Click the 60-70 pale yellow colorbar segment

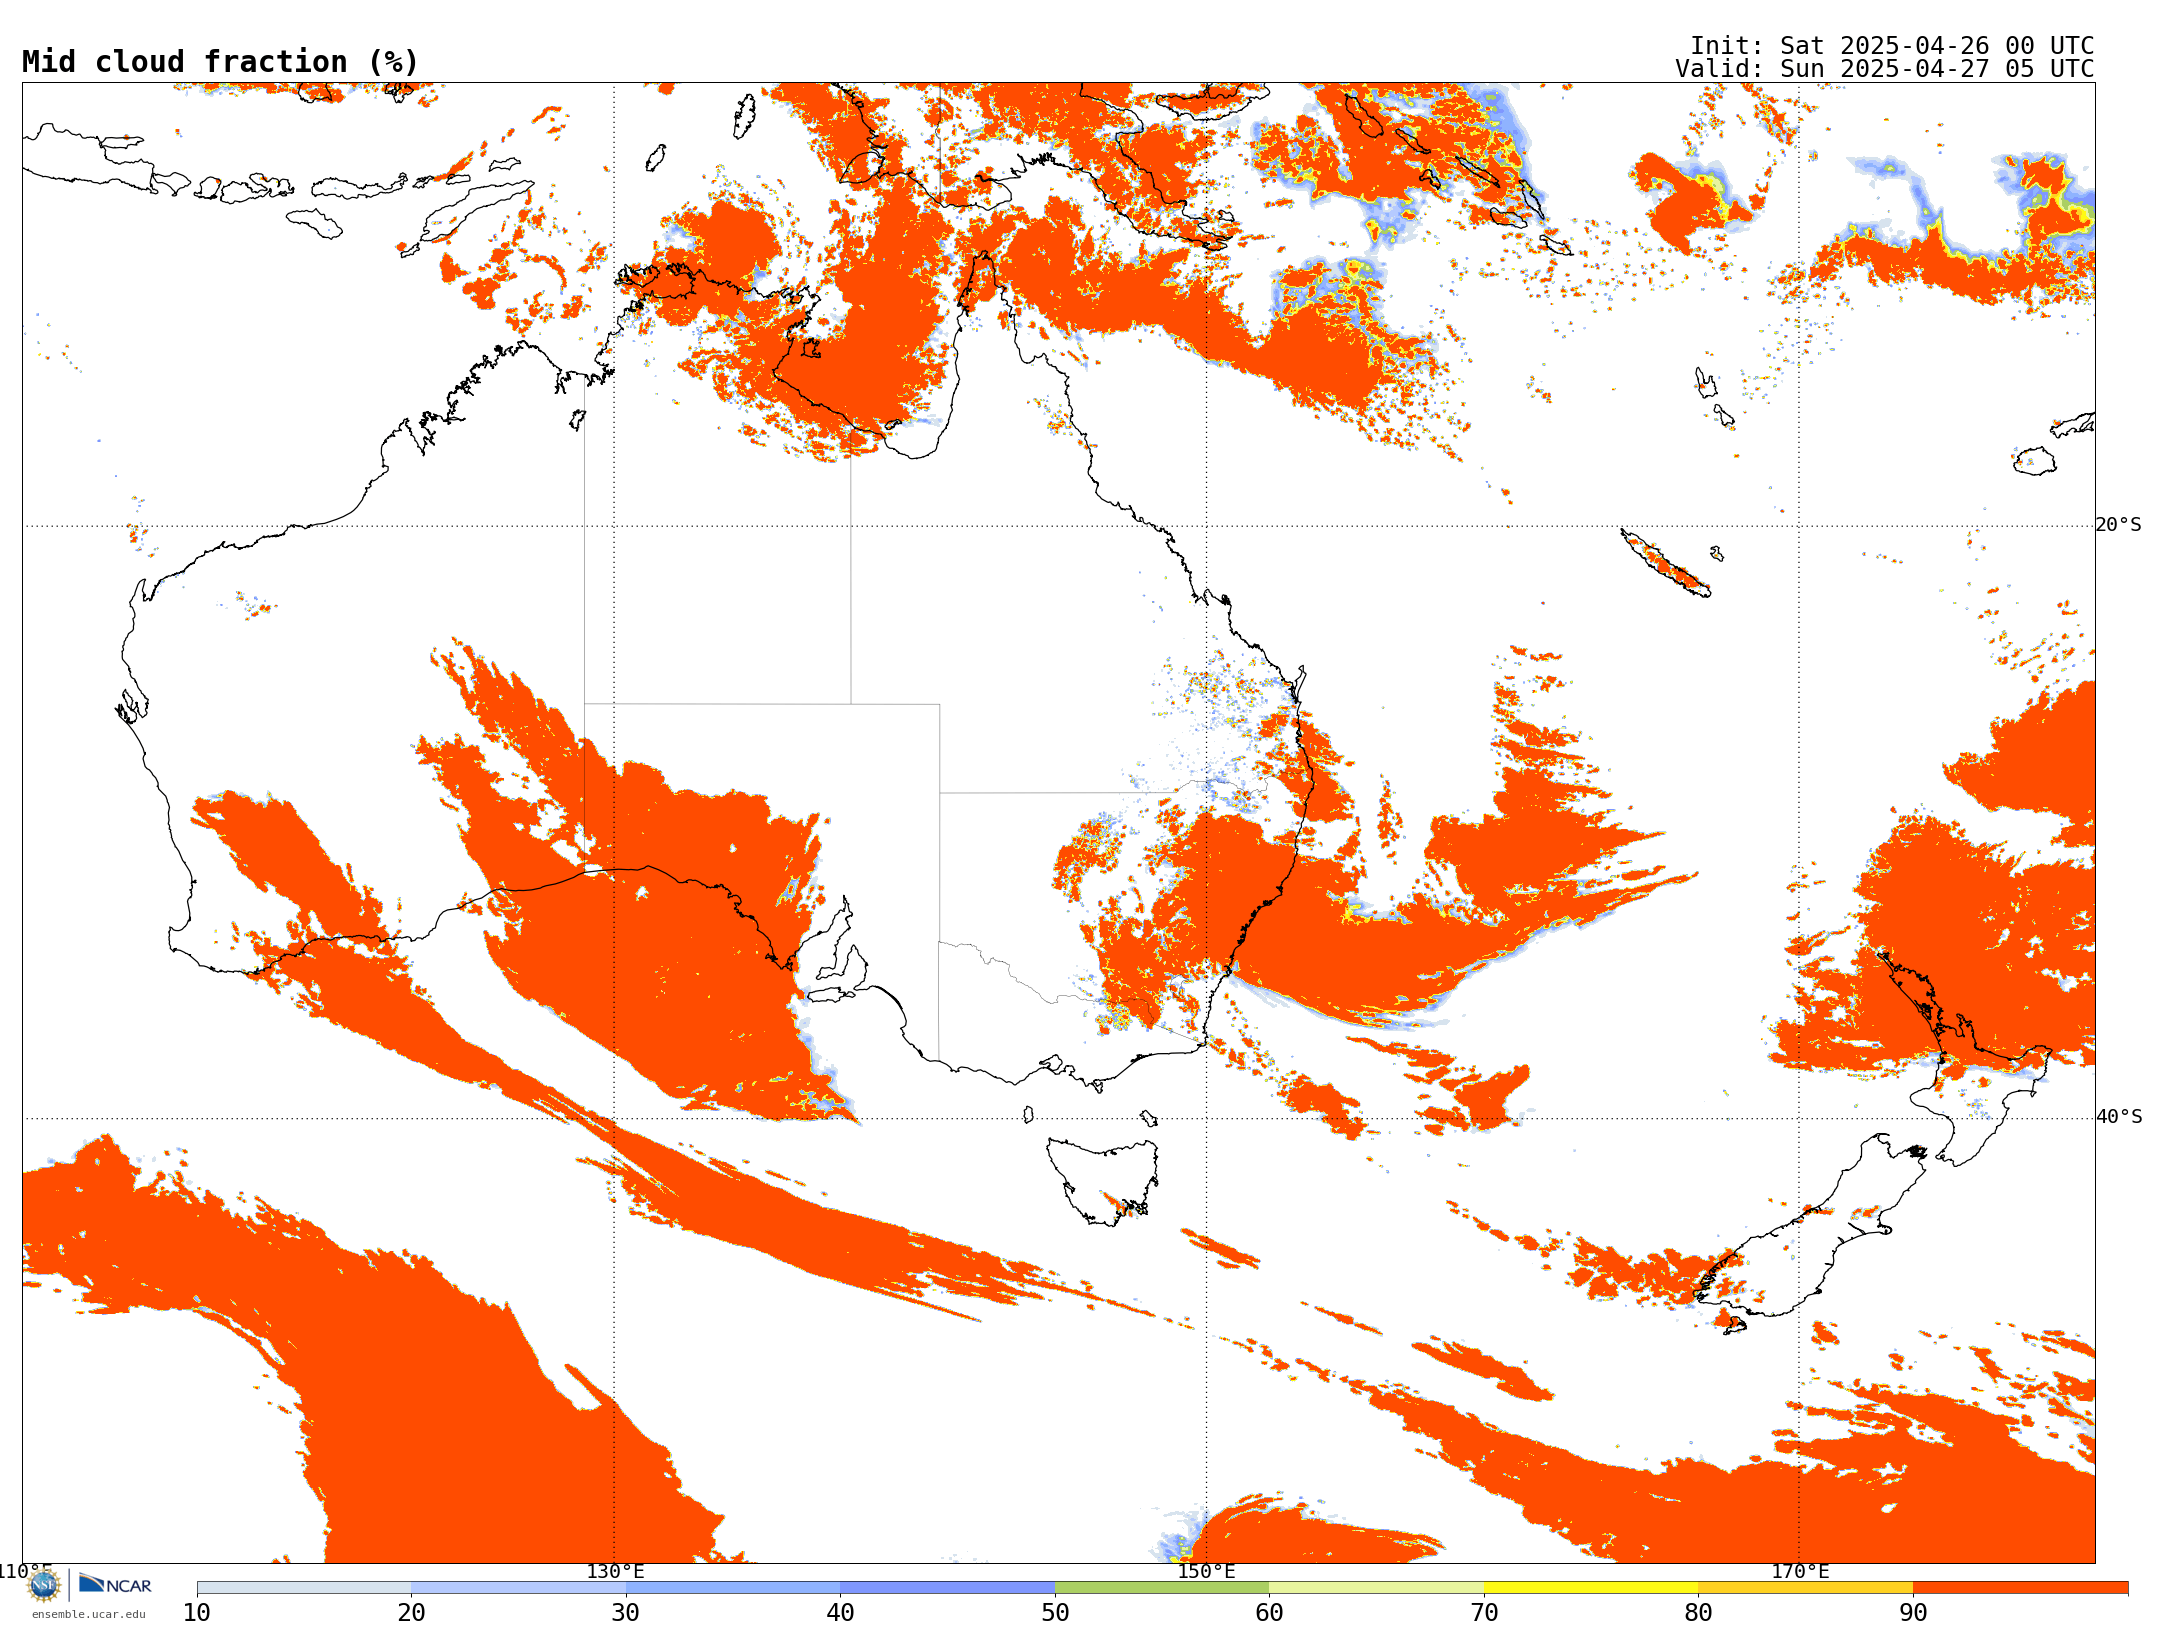point(1376,1588)
